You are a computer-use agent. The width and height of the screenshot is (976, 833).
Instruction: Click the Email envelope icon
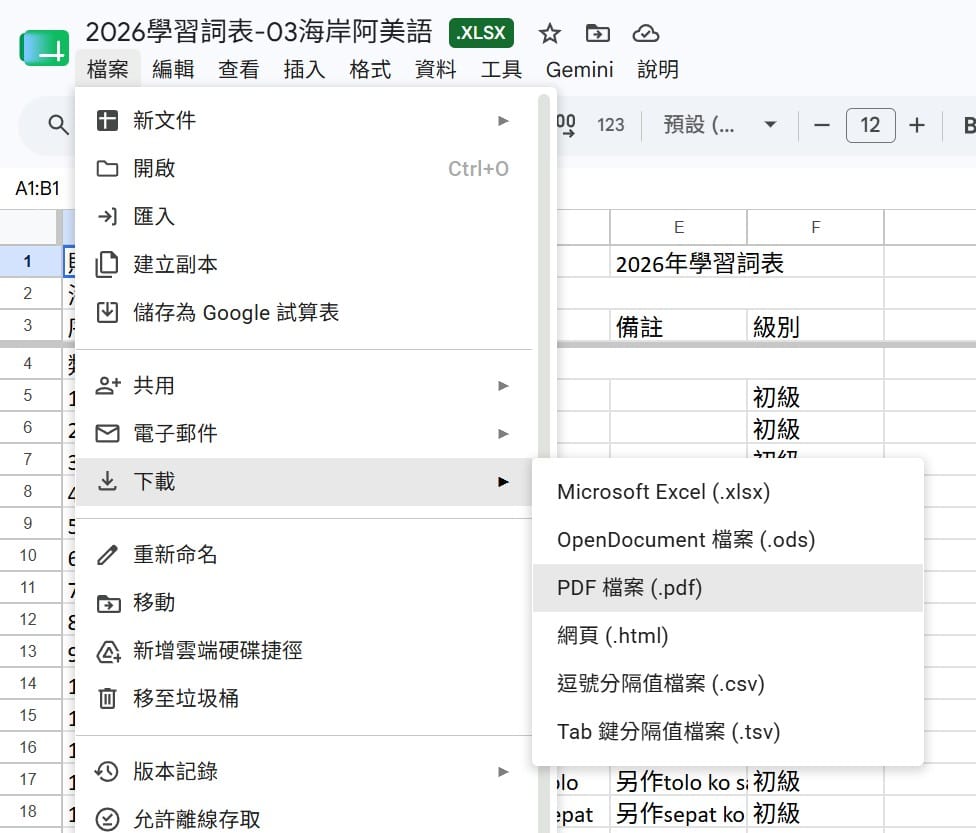(107, 433)
